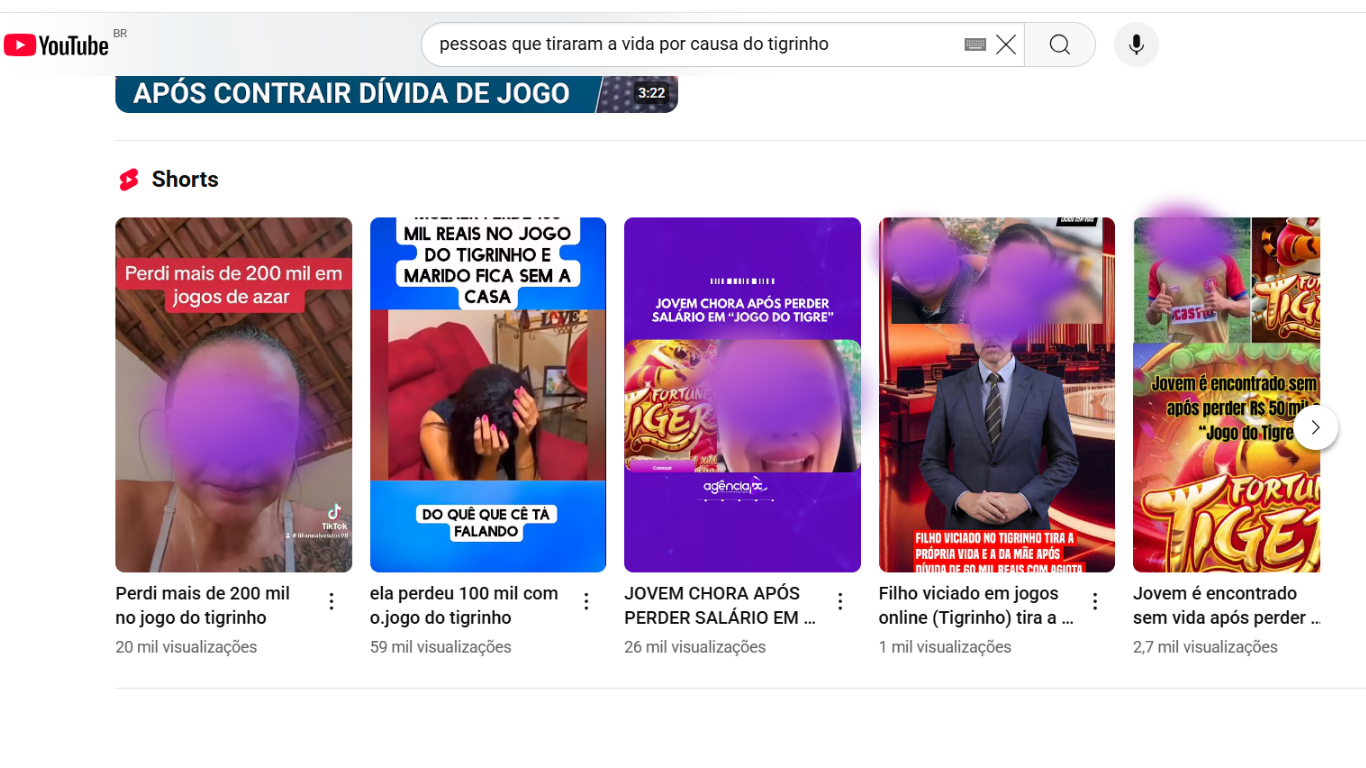
Task: Open title 'ela perdeu 100 mil com o.jogo'
Action: coord(464,605)
